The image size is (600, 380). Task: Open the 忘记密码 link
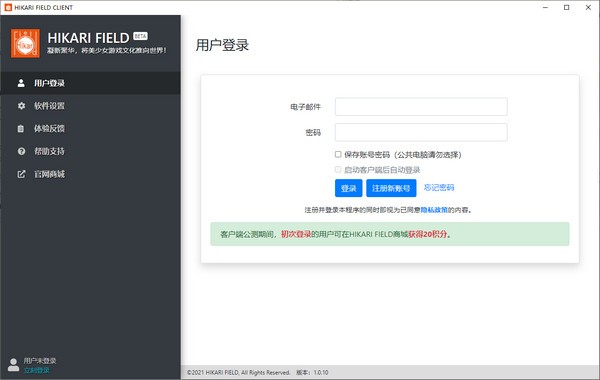pyautogui.click(x=439, y=188)
